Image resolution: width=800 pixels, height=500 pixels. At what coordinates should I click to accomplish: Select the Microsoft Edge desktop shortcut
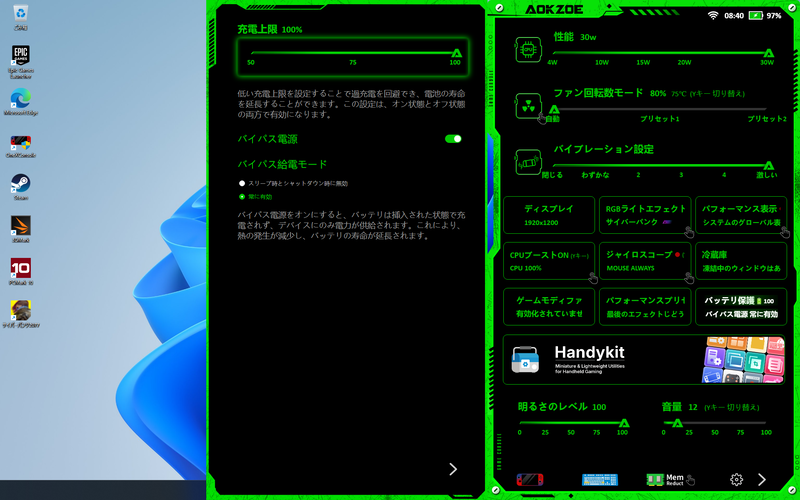click(x=20, y=102)
